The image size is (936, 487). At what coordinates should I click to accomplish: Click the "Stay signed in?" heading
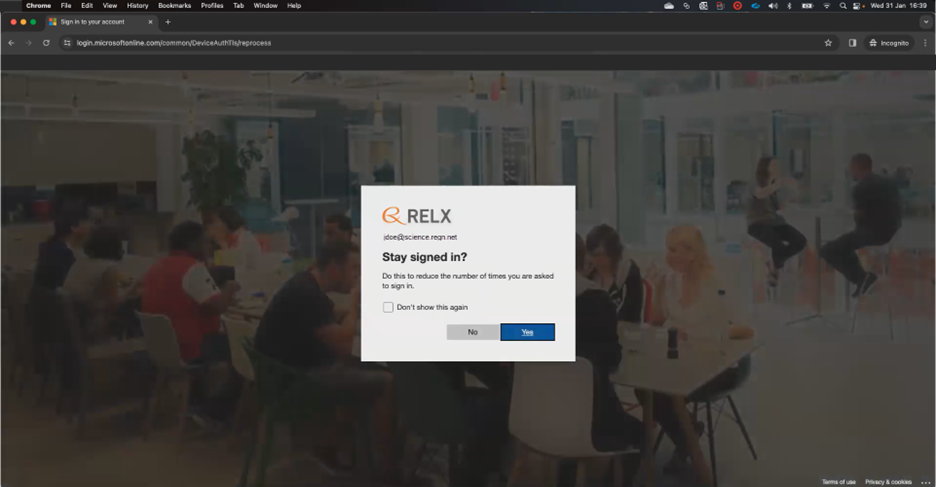click(x=424, y=257)
